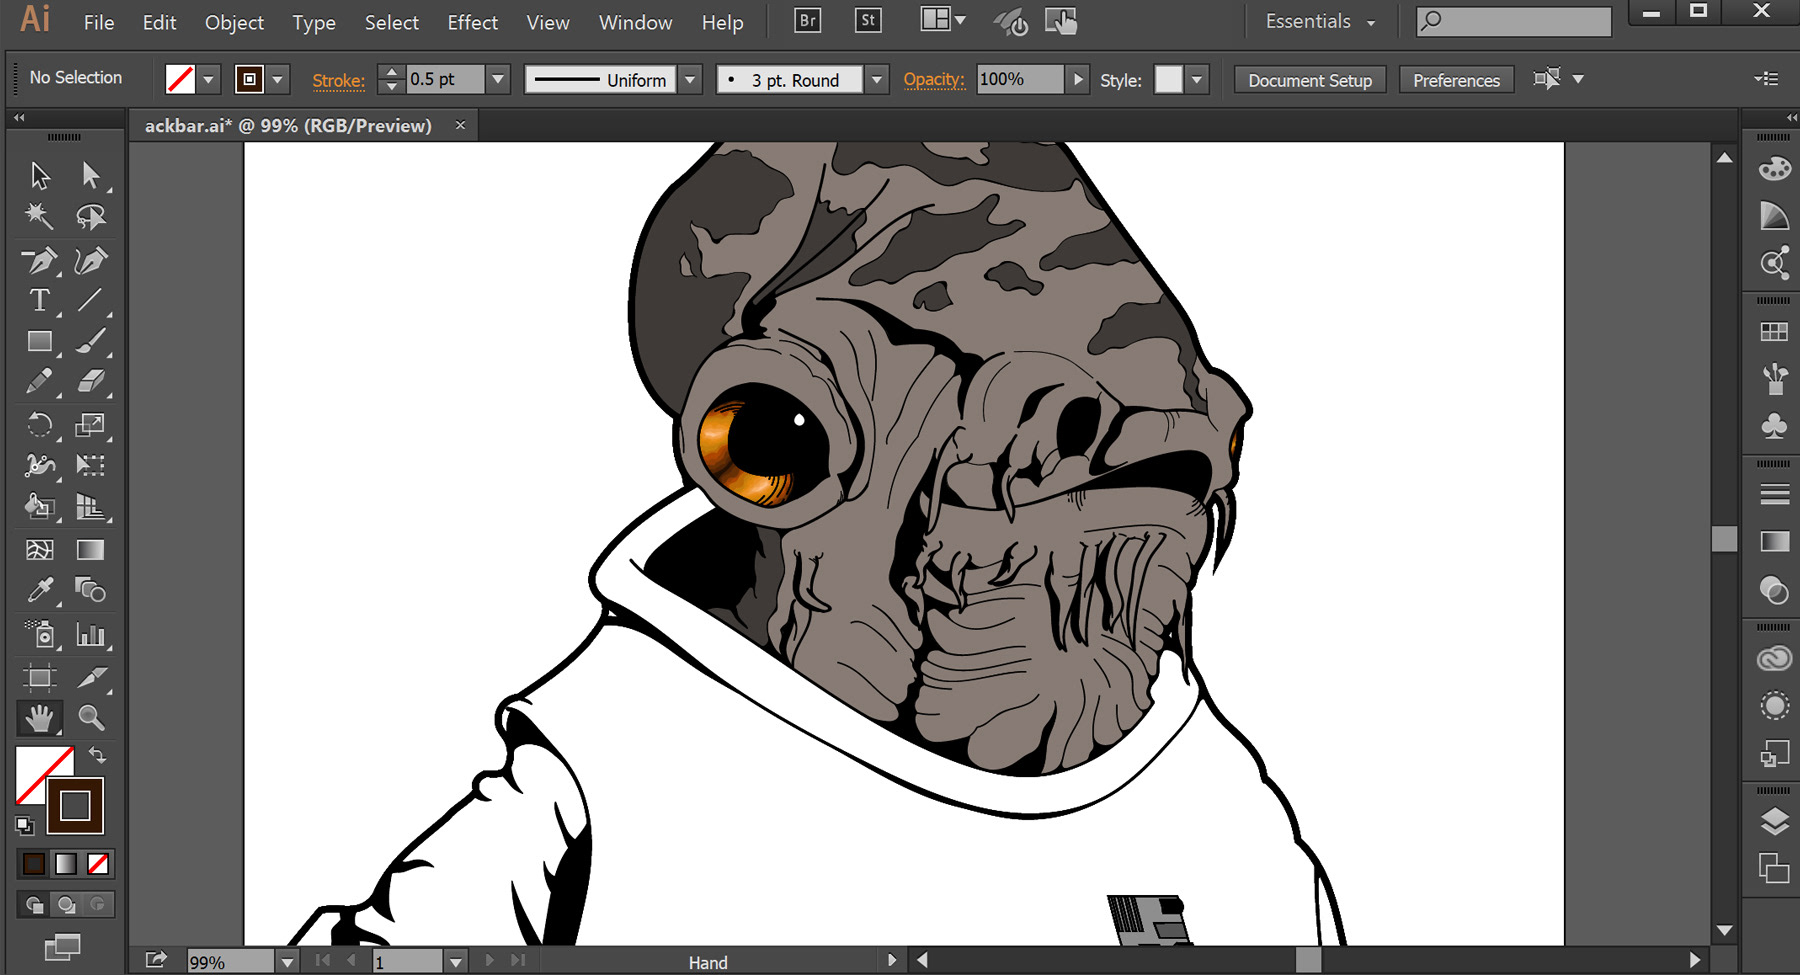The width and height of the screenshot is (1800, 975).
Task: Set paint mode to None
Action: point(98,863)
